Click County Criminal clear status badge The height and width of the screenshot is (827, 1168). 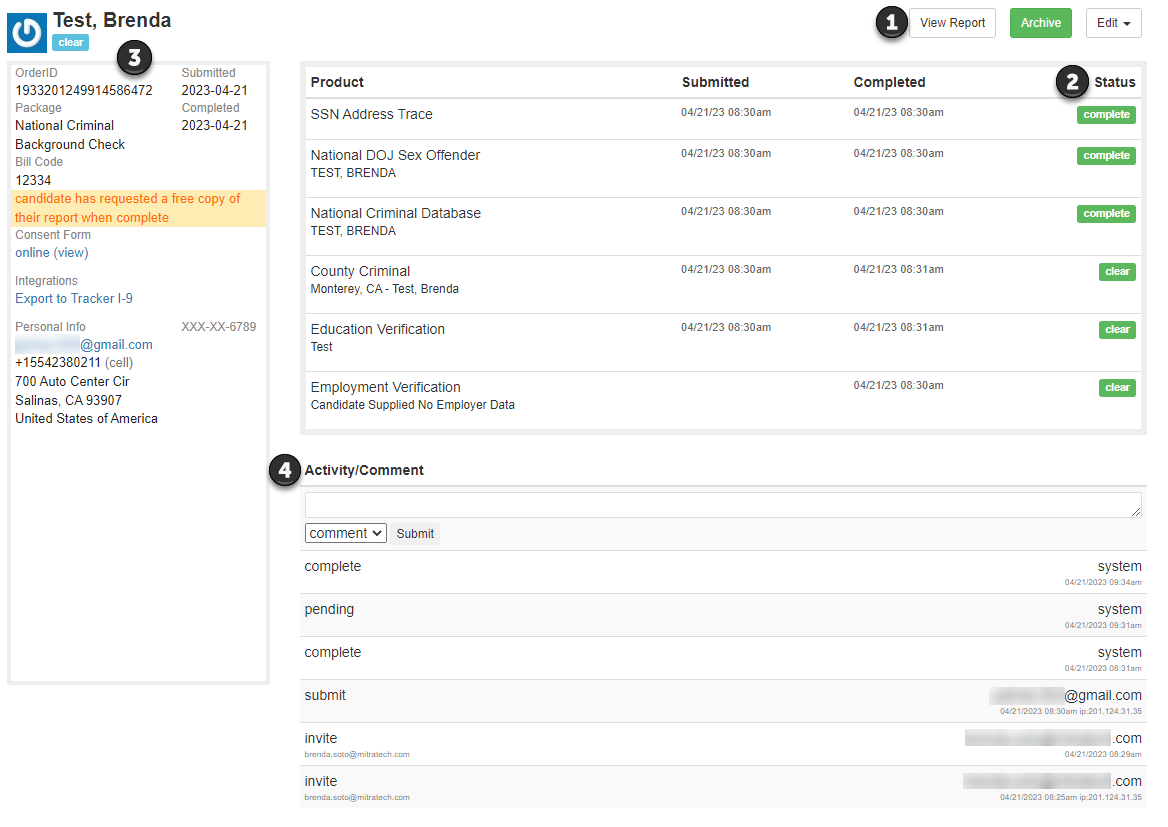(1117, 272)
